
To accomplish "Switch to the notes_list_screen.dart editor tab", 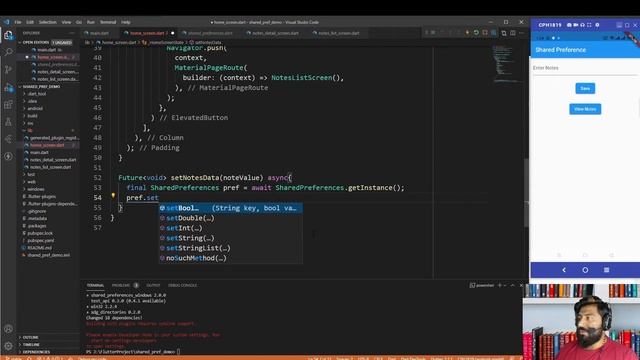I will tap(339, 33).
